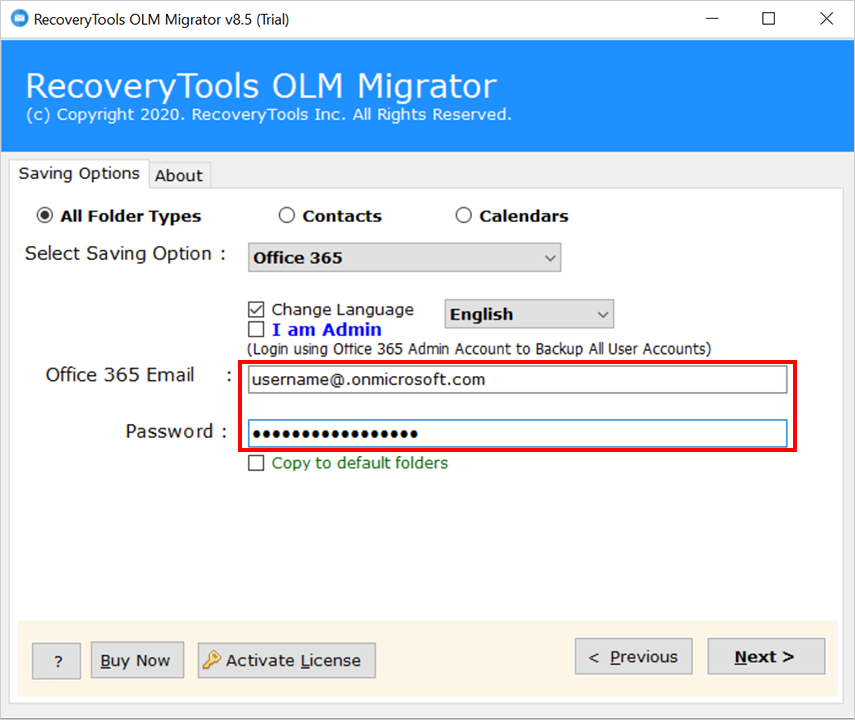855x720 pixels.
Task: Focus the Password input field
Action: point(517,434)
